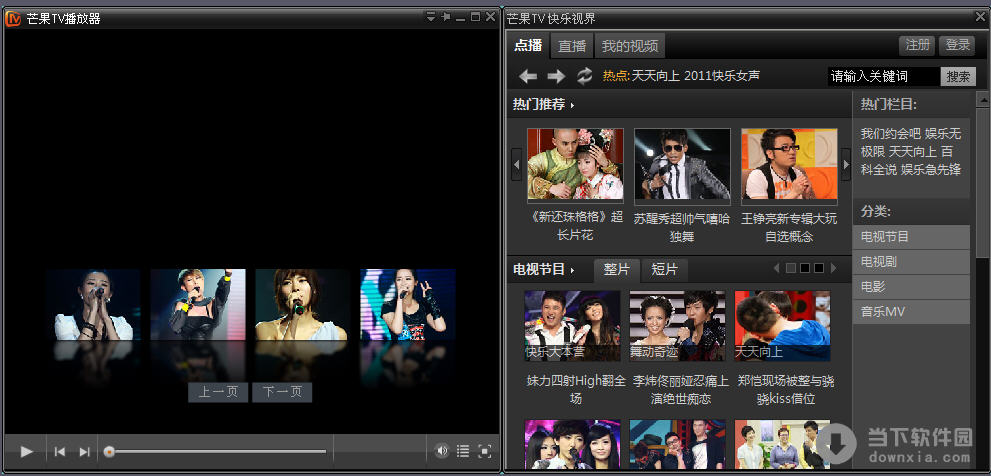Click the 上一页 button
This screenshot has width=991, height=476.
click(x=218, y=392)
